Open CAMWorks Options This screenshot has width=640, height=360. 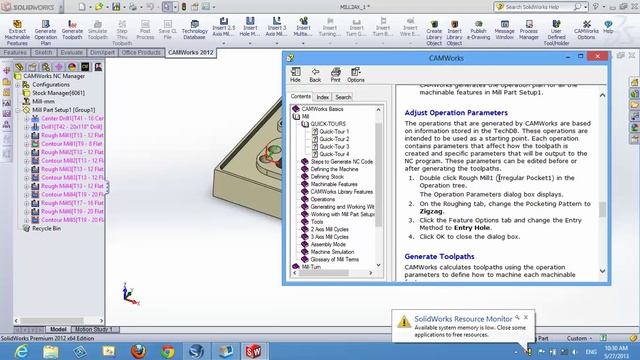tap(586, 30)
